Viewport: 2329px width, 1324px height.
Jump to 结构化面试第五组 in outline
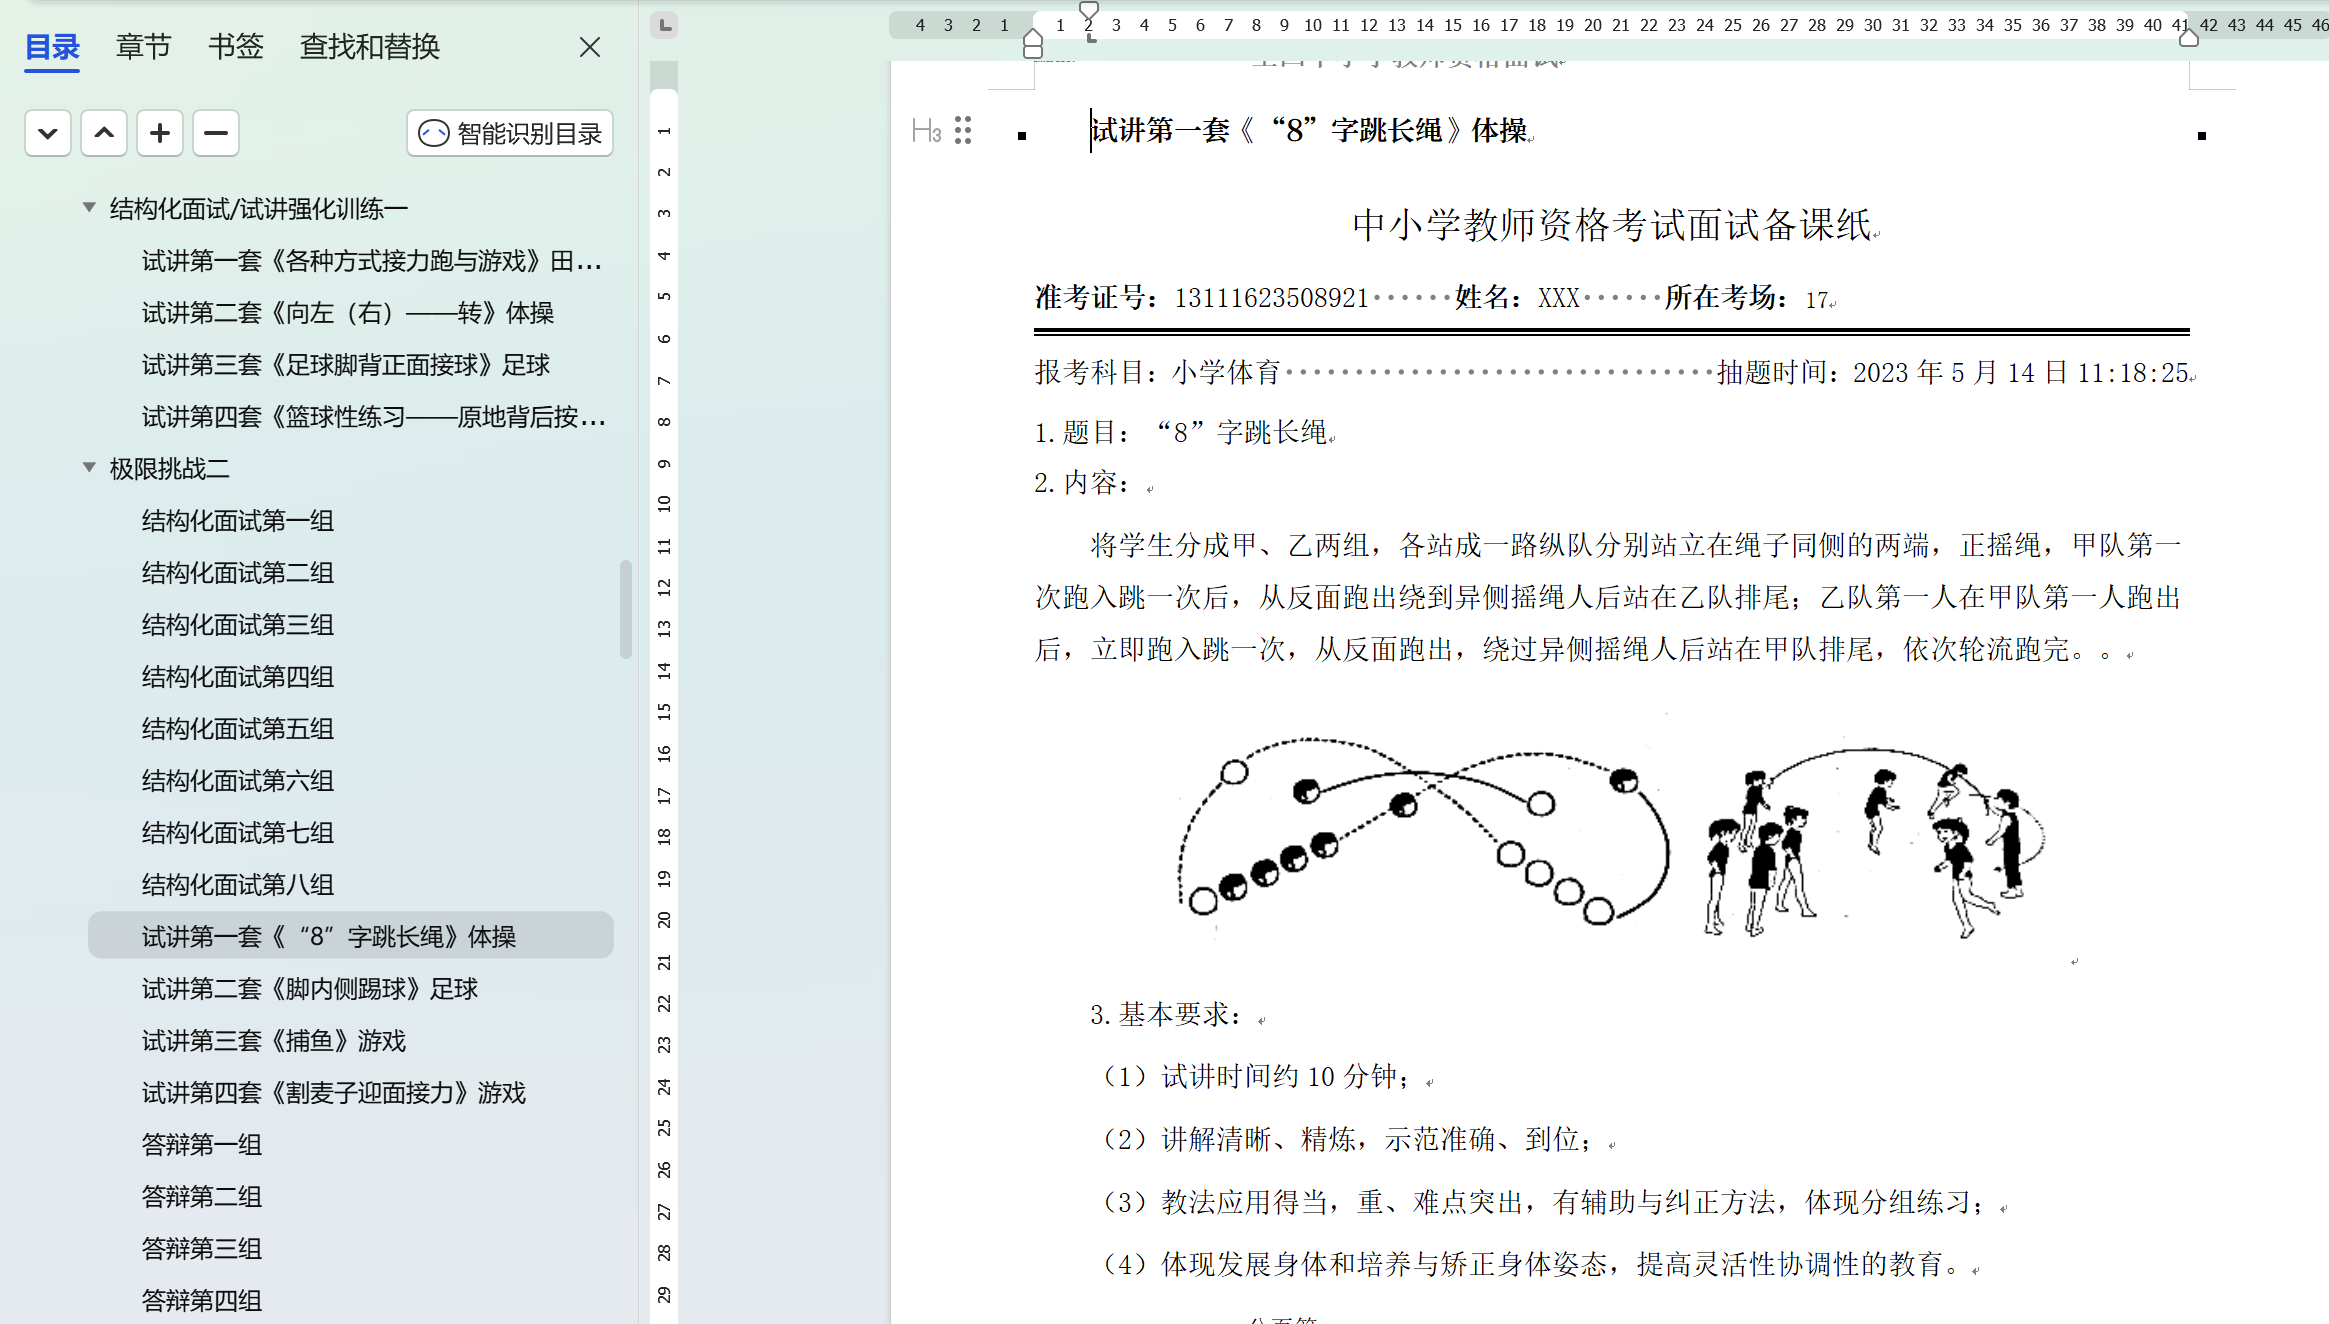(x=238, y=729)
